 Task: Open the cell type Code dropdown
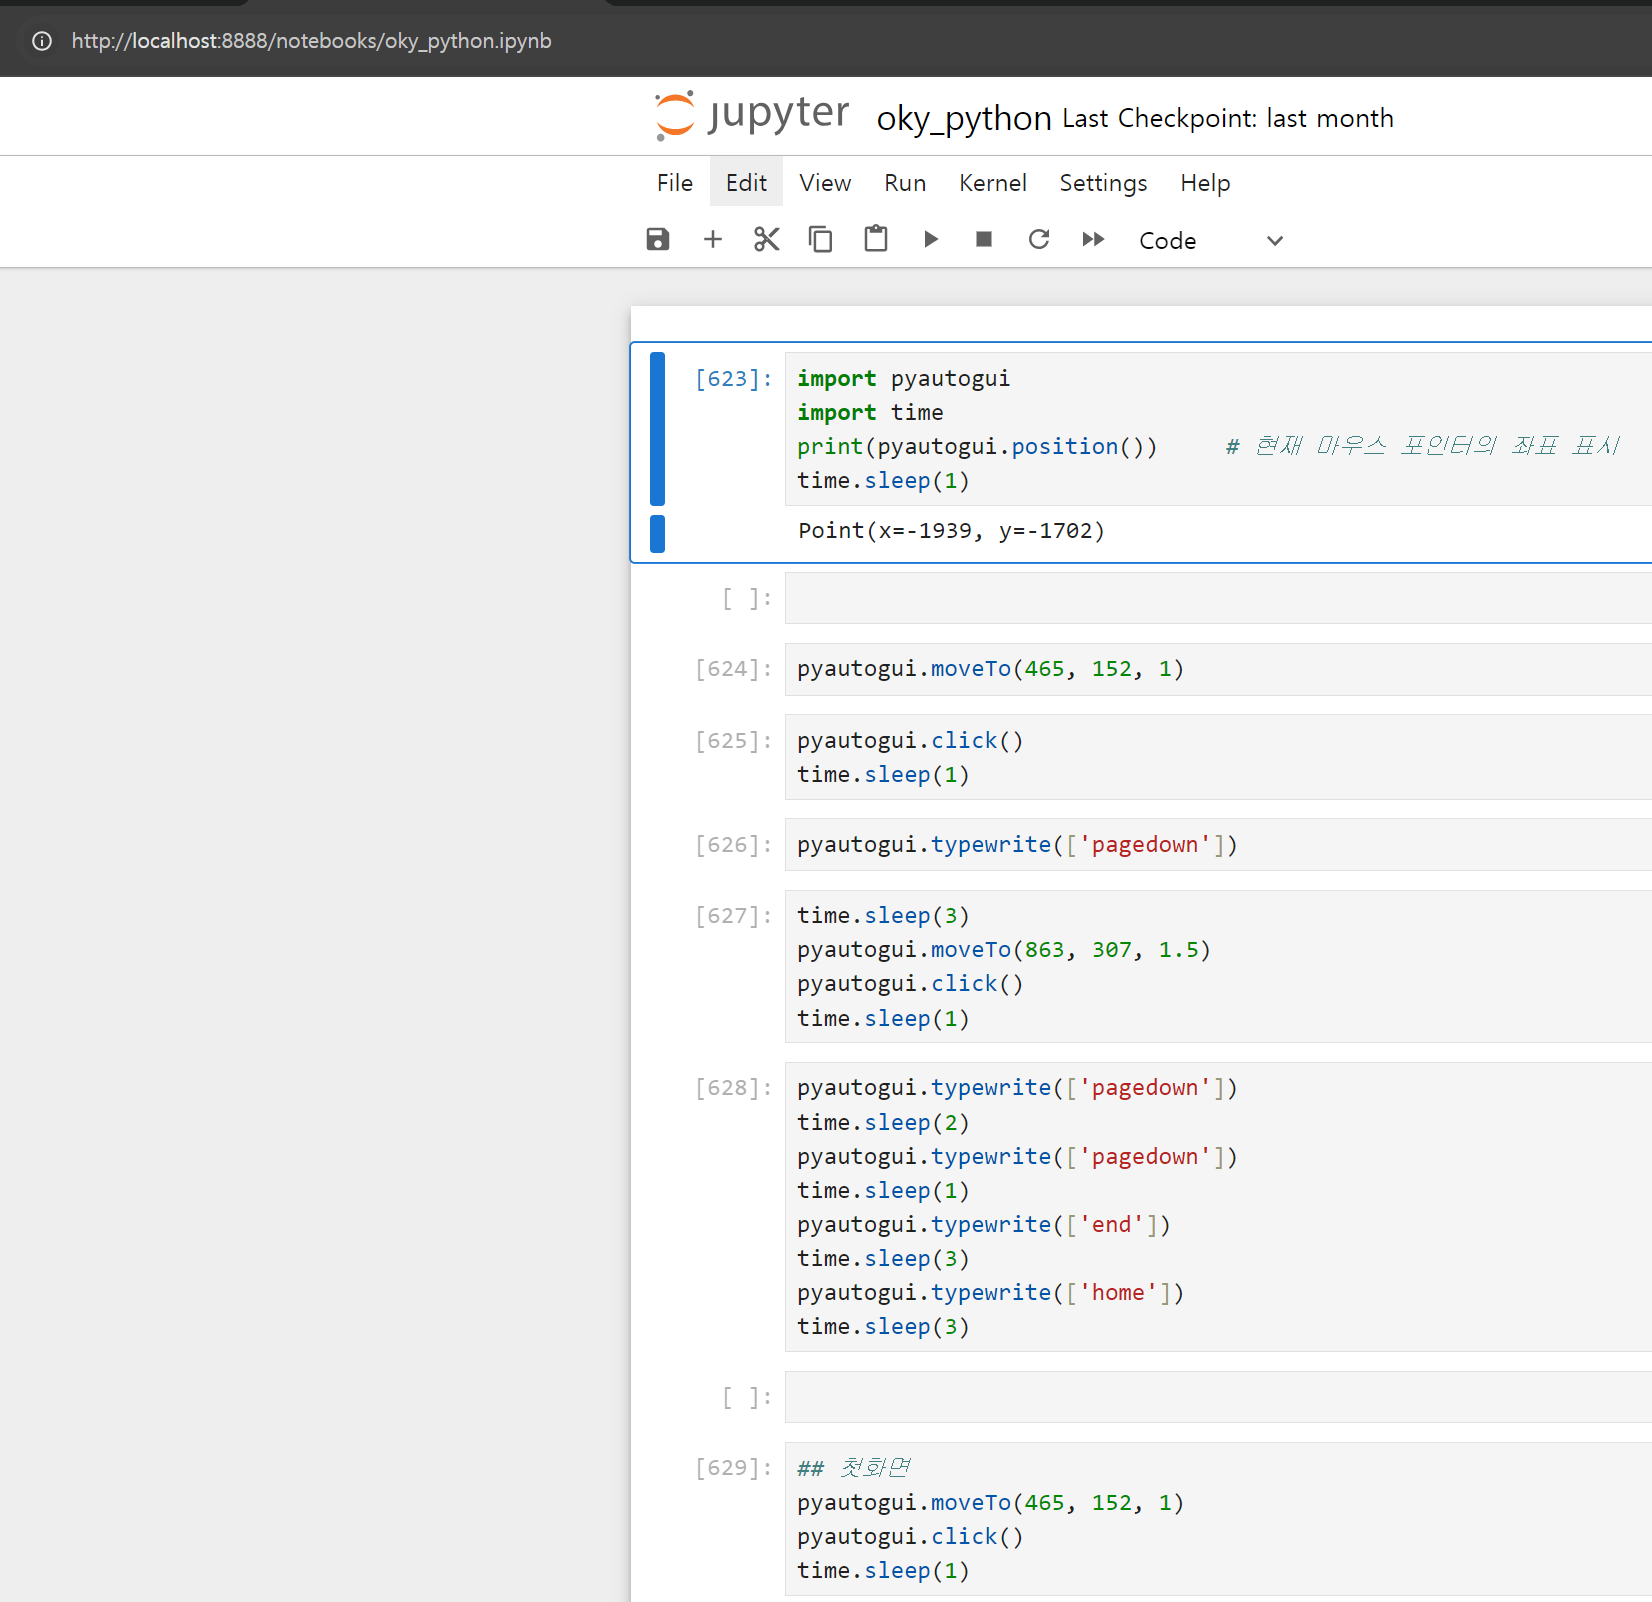1210,240
